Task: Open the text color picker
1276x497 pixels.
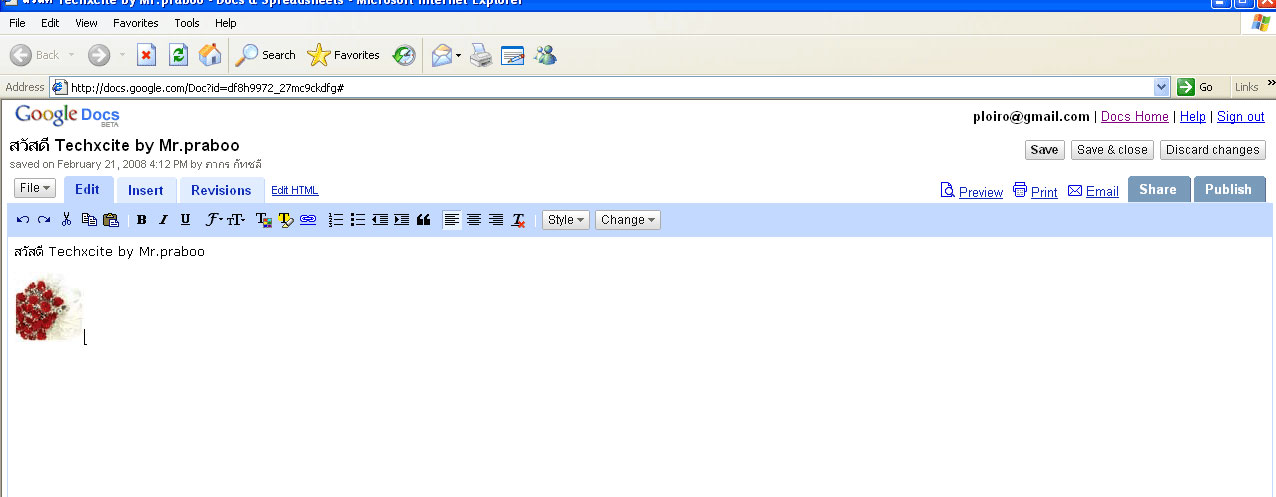Action: point(263,220)
